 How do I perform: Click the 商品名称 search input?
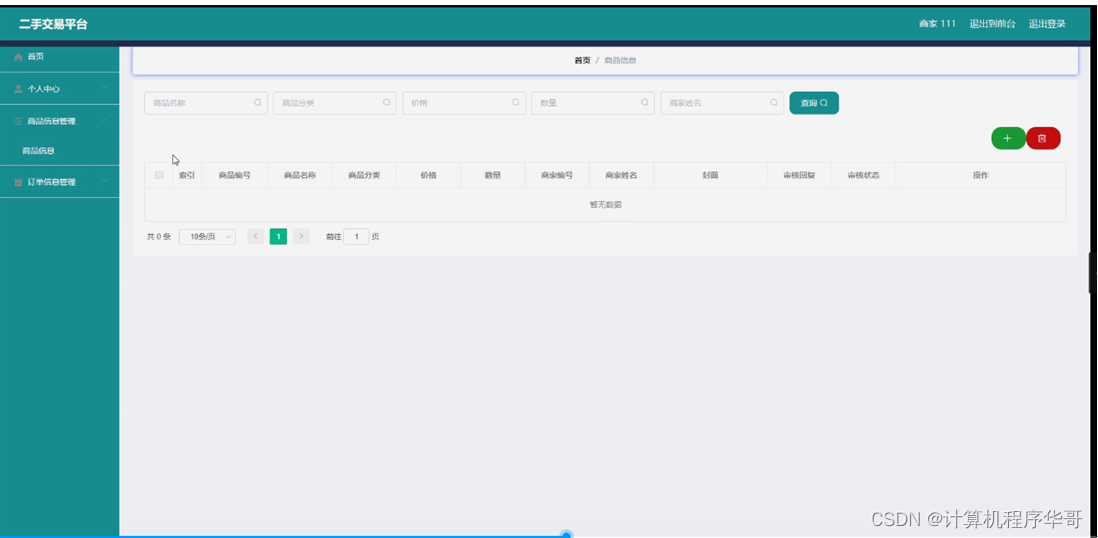(206, 103)
